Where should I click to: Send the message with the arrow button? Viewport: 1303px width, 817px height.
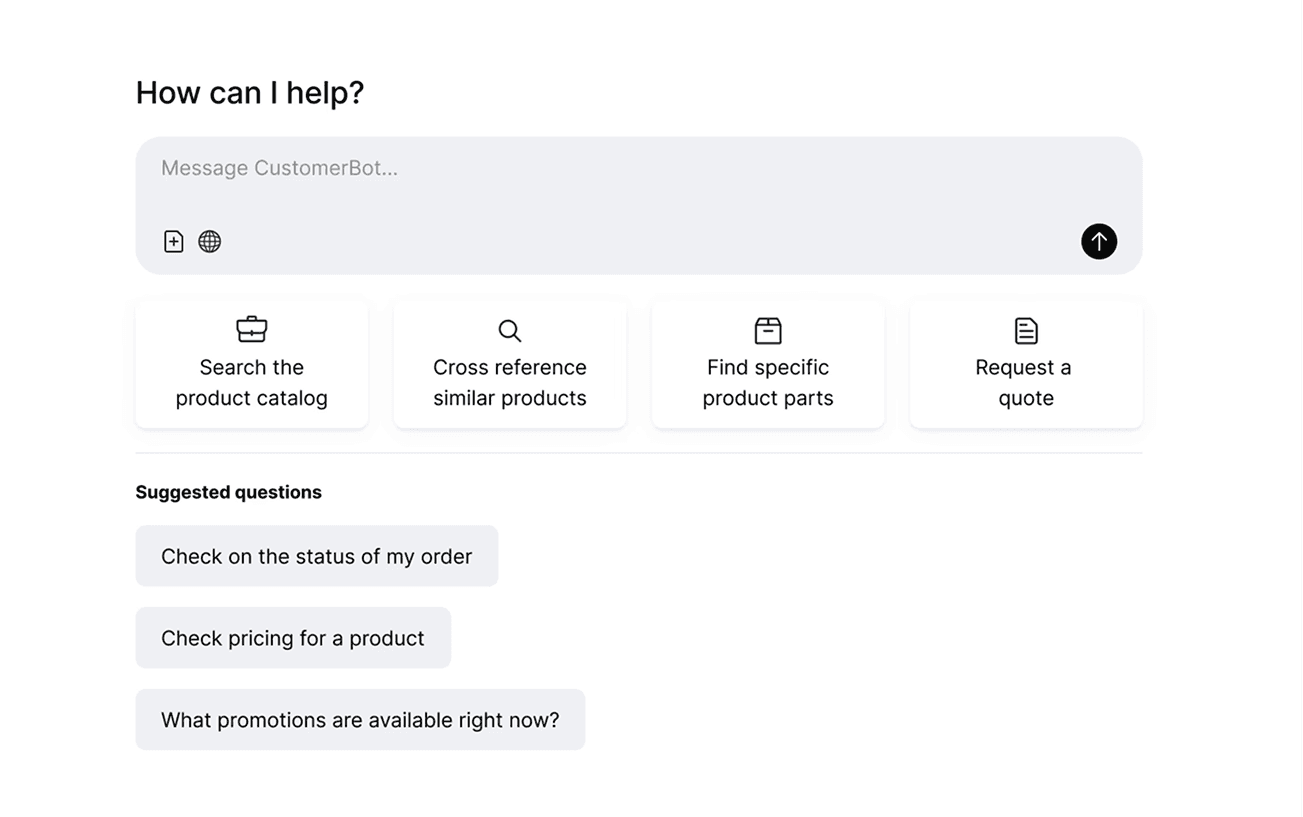(1098, 241)
